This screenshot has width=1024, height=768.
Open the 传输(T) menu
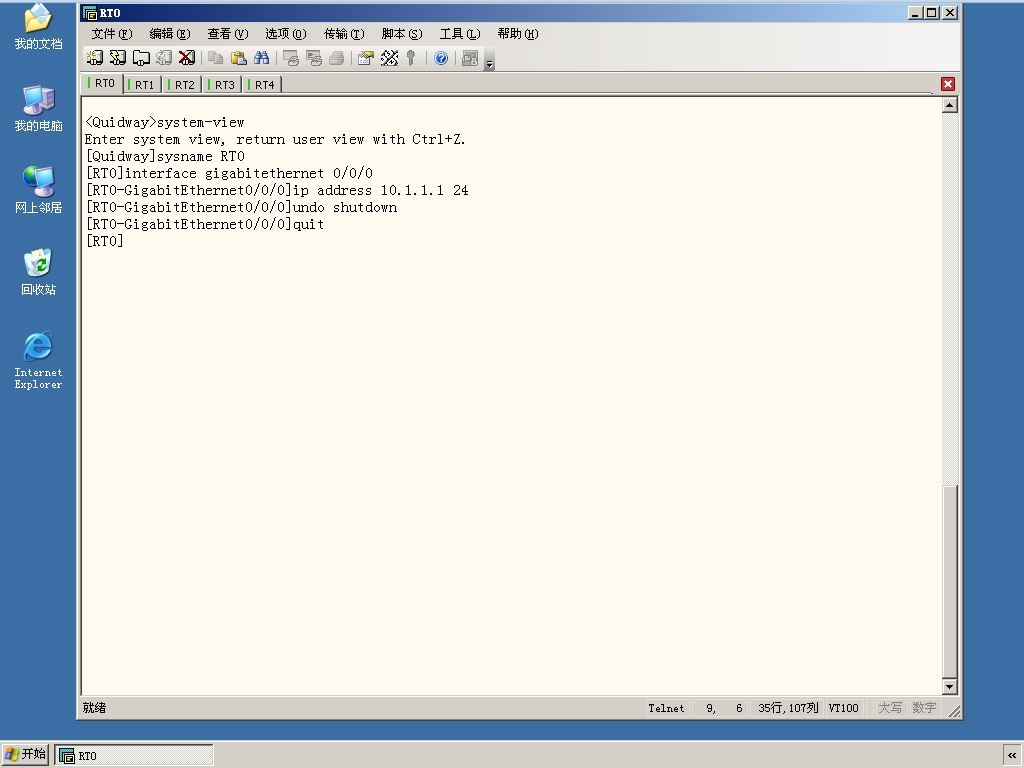344,34
